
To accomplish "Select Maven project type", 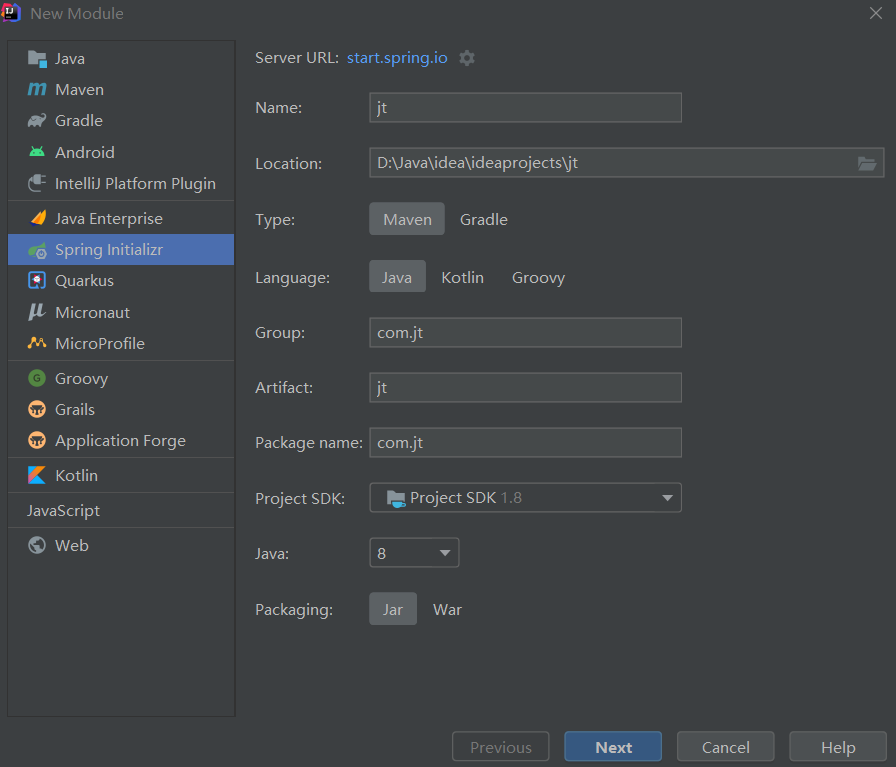I will 407,219.
